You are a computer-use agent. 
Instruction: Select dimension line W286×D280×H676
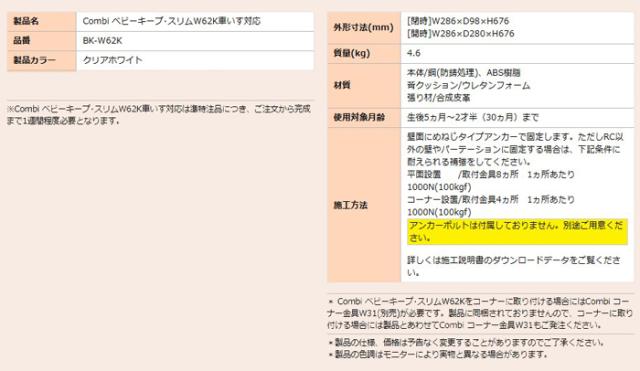point(460,33)
